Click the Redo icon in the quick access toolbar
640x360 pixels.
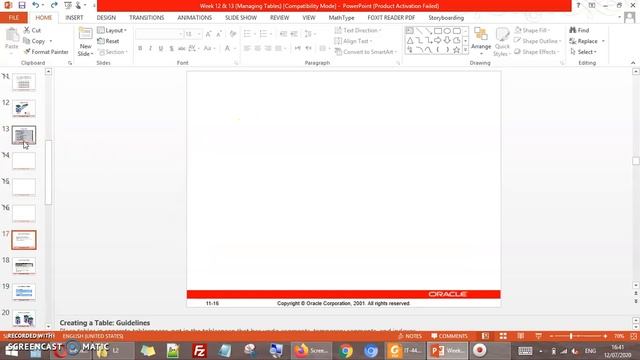click(54, 5)
